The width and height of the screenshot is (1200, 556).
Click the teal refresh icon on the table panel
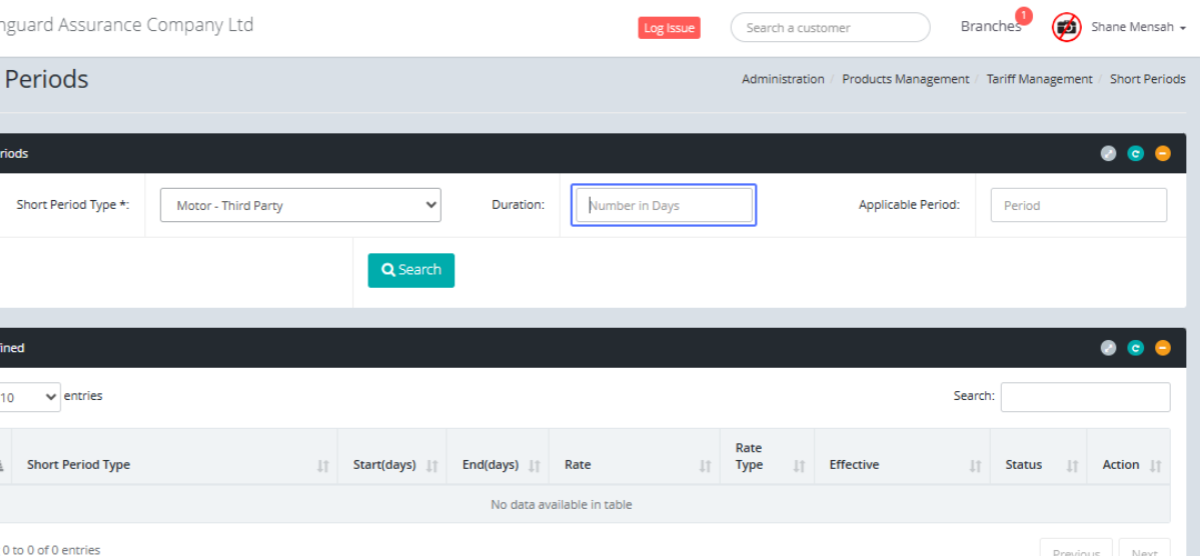(1135, 348)
